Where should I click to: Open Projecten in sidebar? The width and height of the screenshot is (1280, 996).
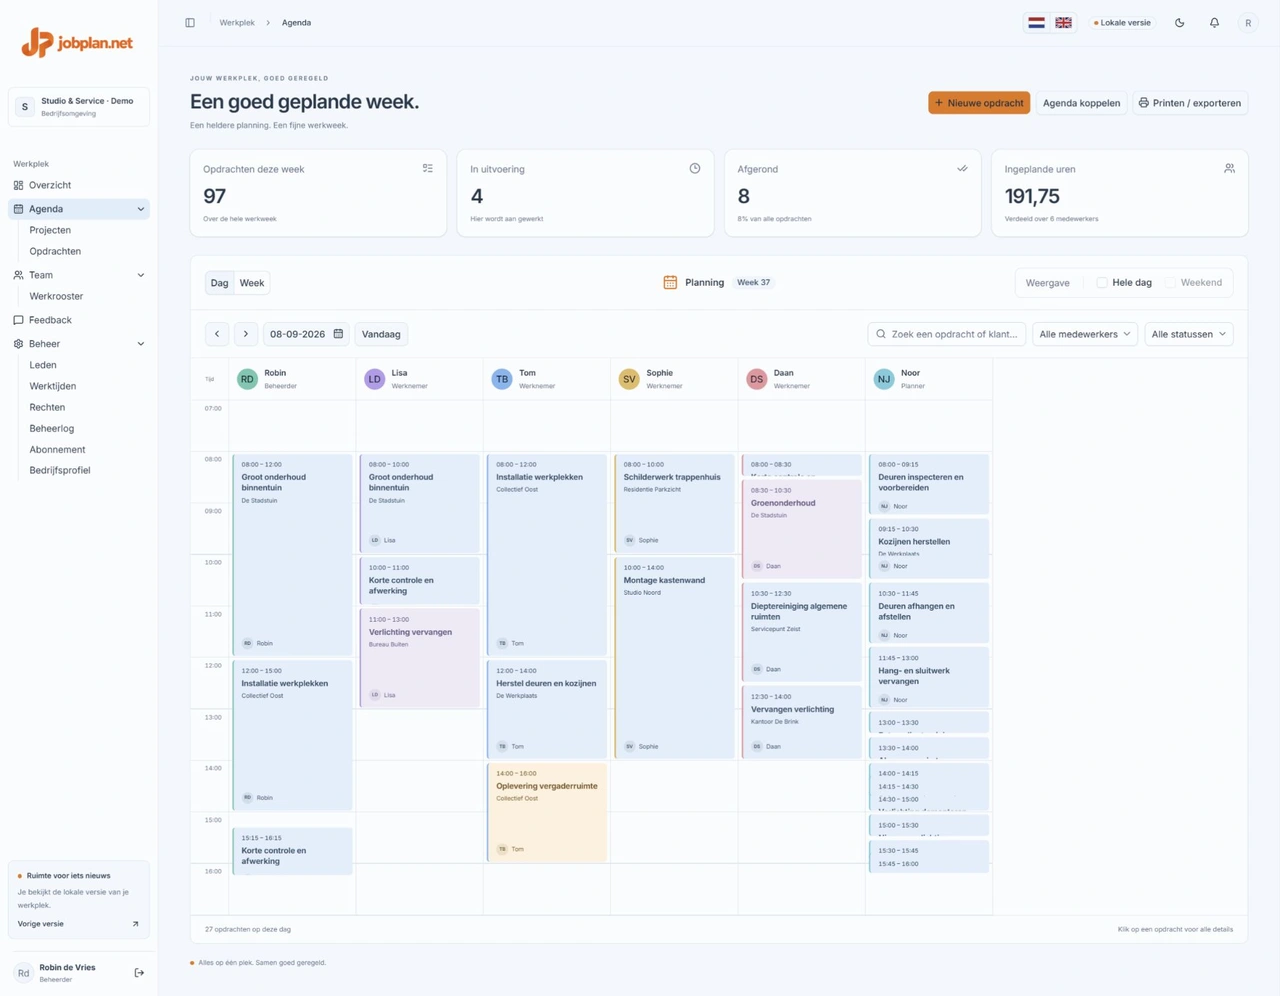coord(50,230)
